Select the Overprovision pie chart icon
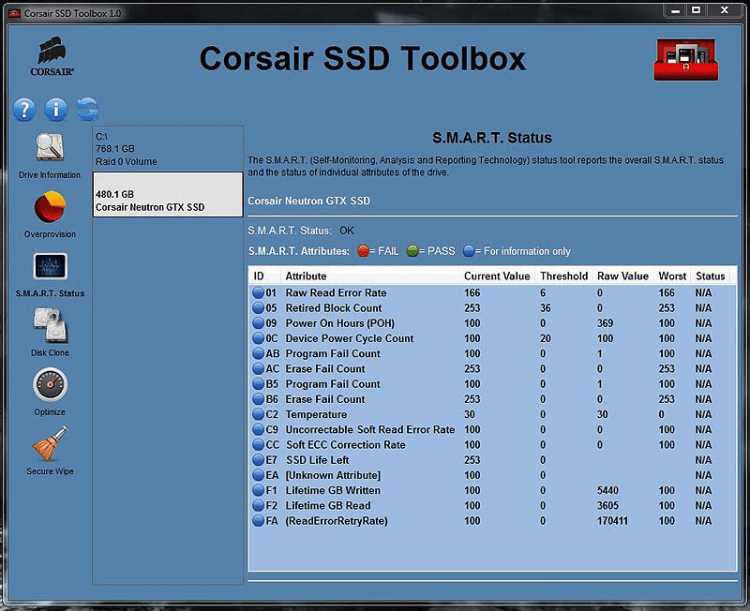This screenshot has width=750, height=611. point(49,209)
